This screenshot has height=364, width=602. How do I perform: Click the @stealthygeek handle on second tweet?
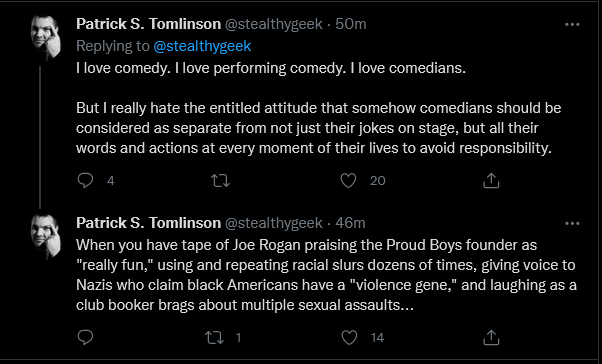coord(273,223)
